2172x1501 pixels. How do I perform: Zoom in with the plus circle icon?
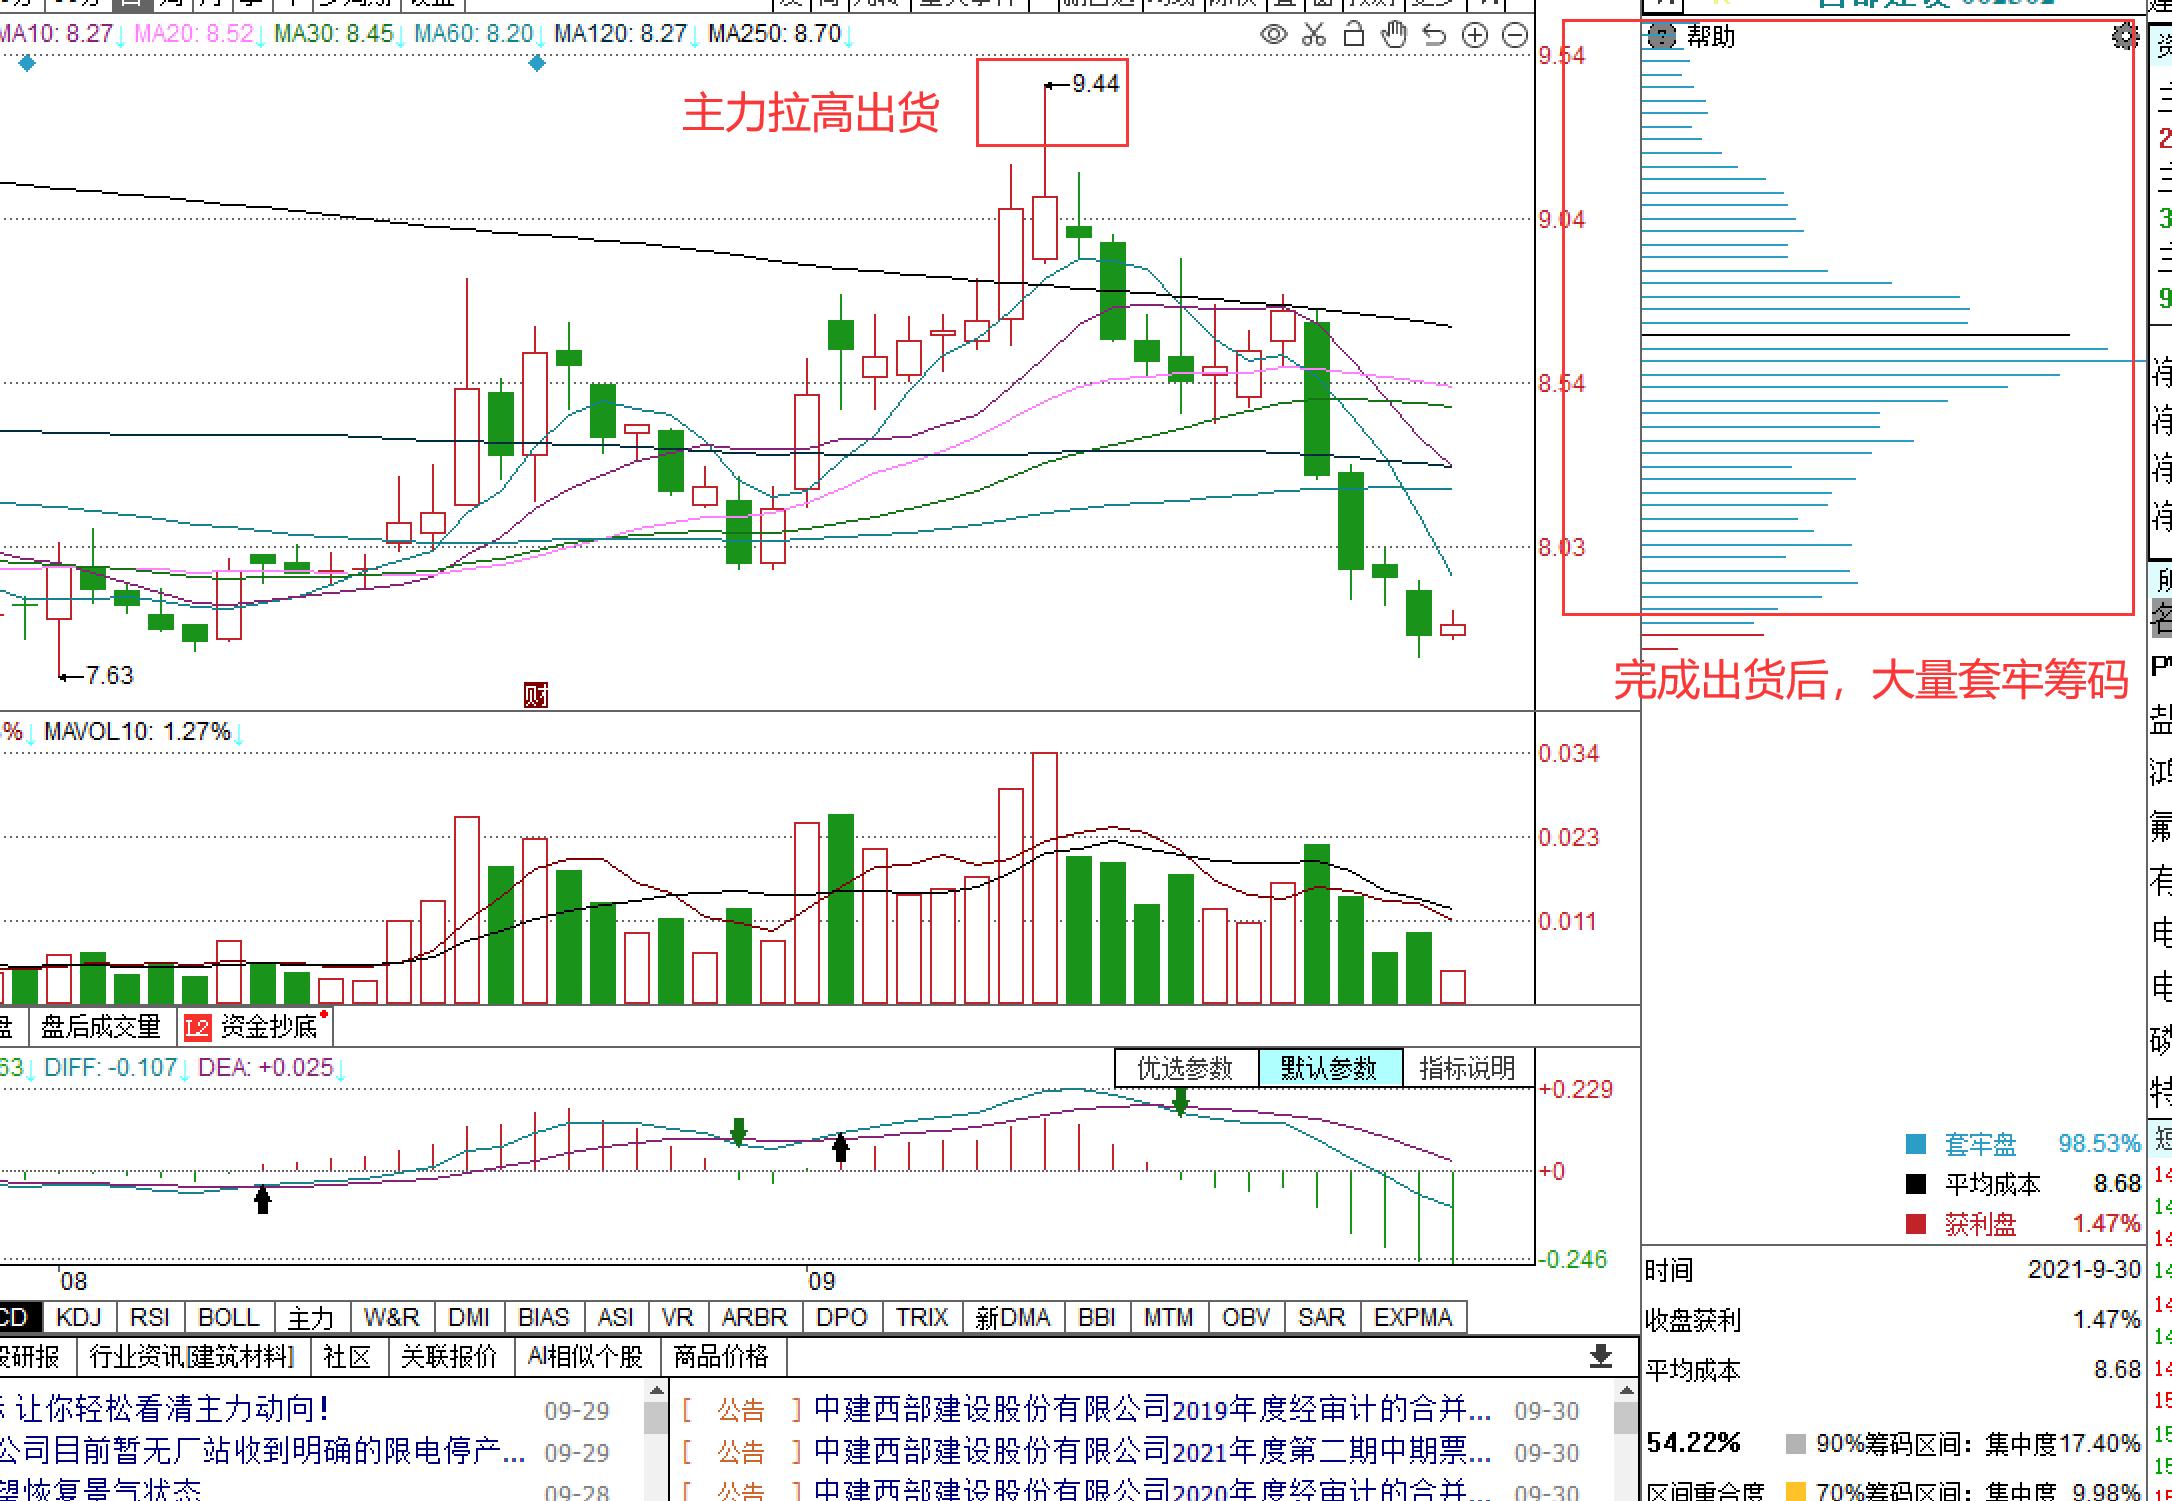tap(1475, 36)
